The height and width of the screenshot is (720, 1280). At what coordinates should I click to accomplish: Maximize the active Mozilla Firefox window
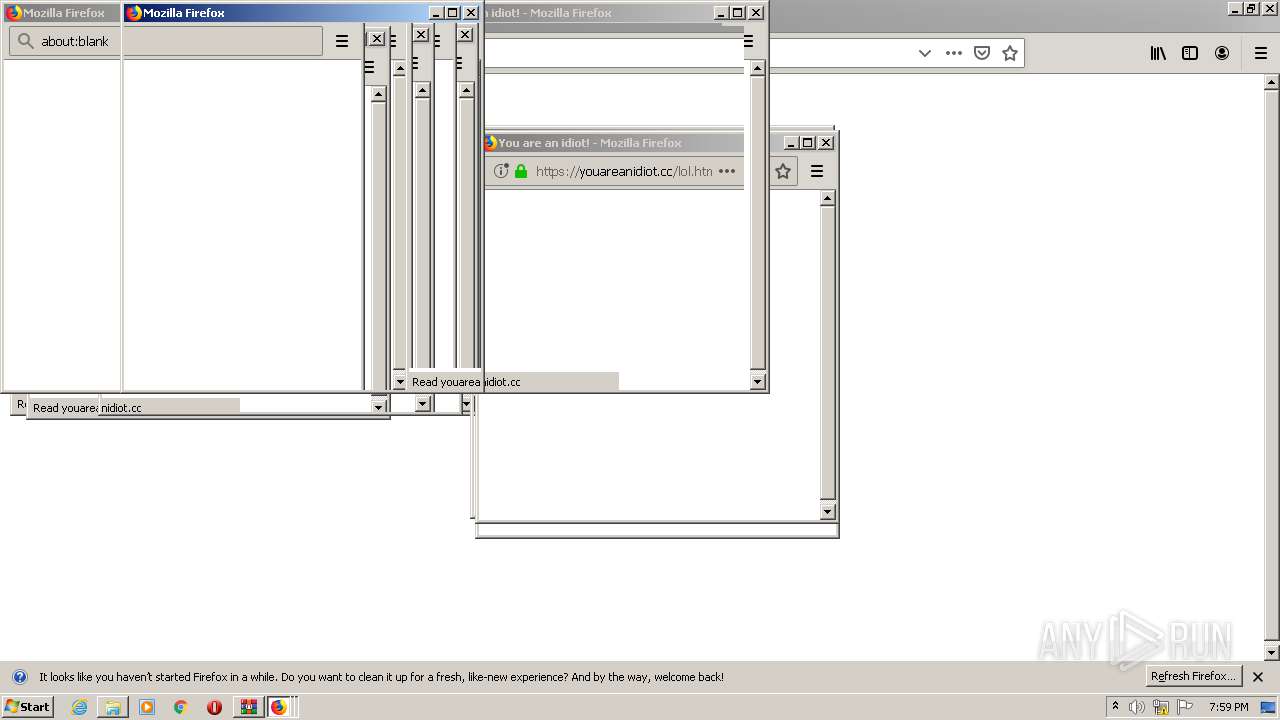[x=453, y=13]
